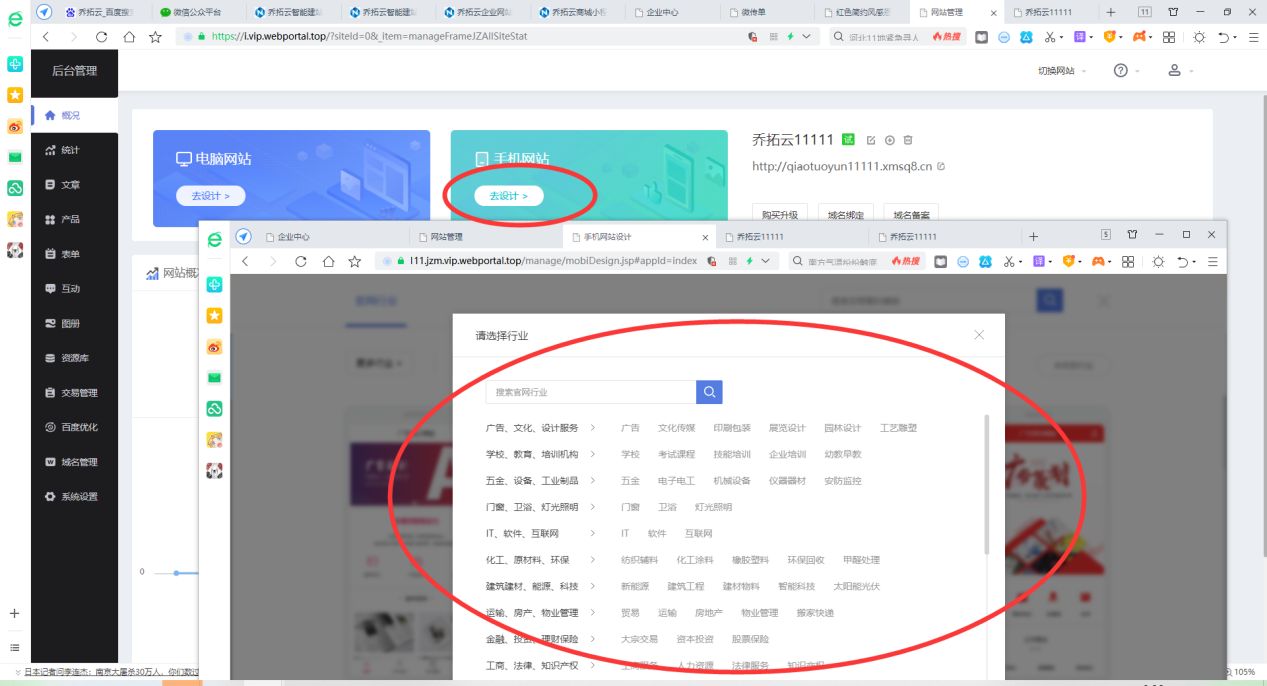Screen dimensions: 1267x686
Task: Open 系统设置 system settings in sidebar
Action: 74,495
